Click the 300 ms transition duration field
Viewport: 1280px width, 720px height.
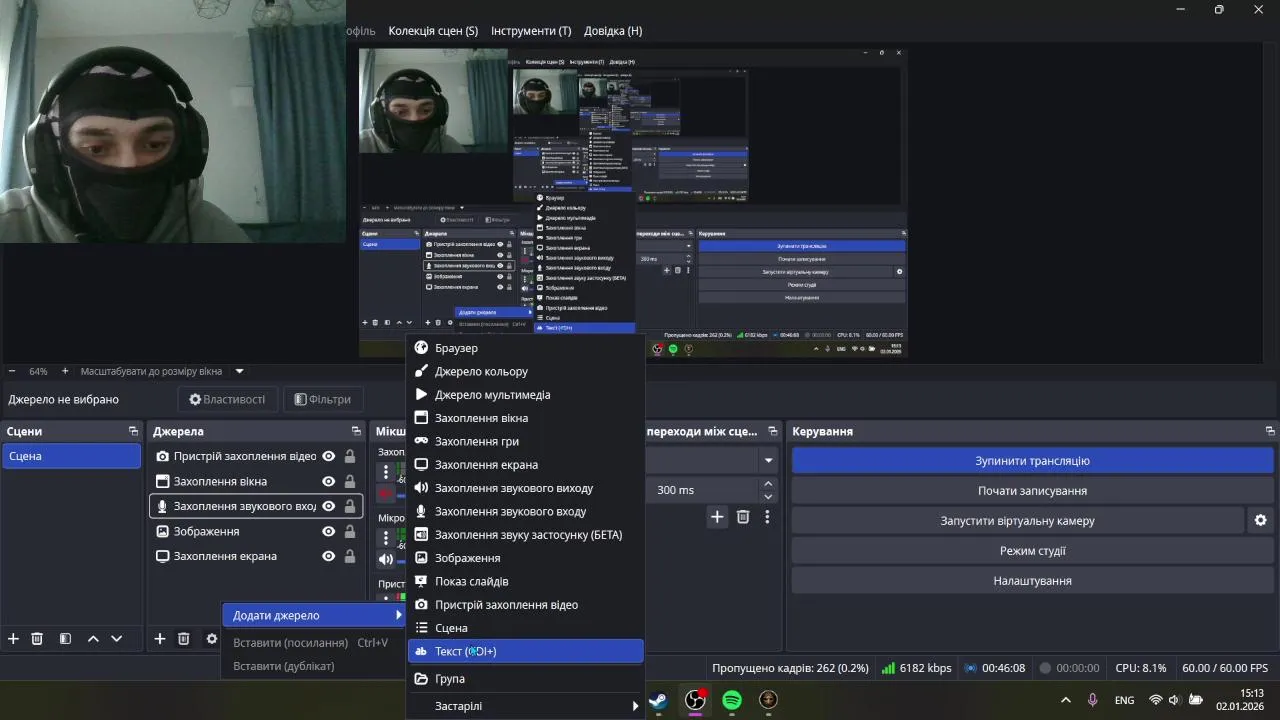pyautogui.click(x=701, y=490)
